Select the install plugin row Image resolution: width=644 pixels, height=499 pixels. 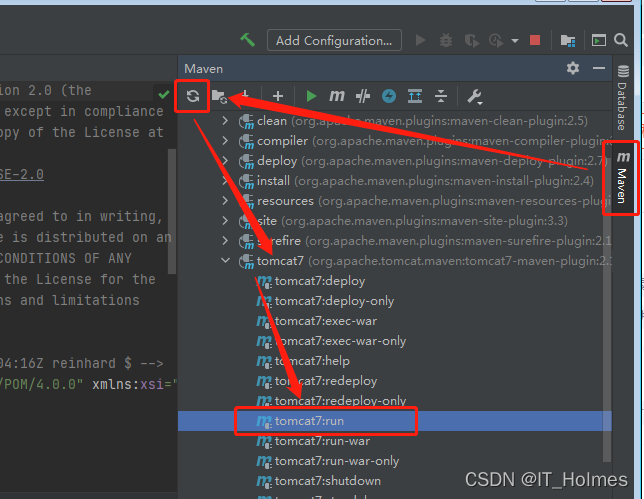coord(394,181)
